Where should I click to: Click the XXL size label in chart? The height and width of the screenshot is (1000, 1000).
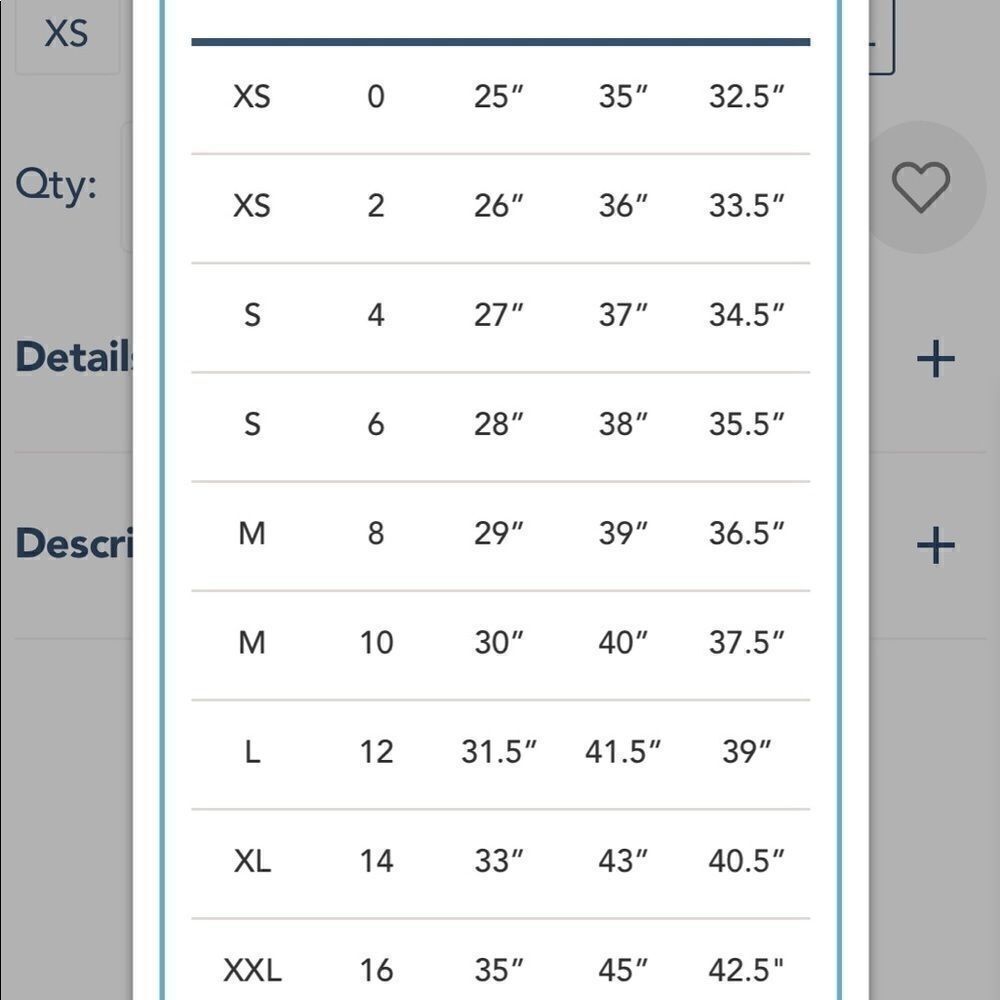[x=252, y=969]
